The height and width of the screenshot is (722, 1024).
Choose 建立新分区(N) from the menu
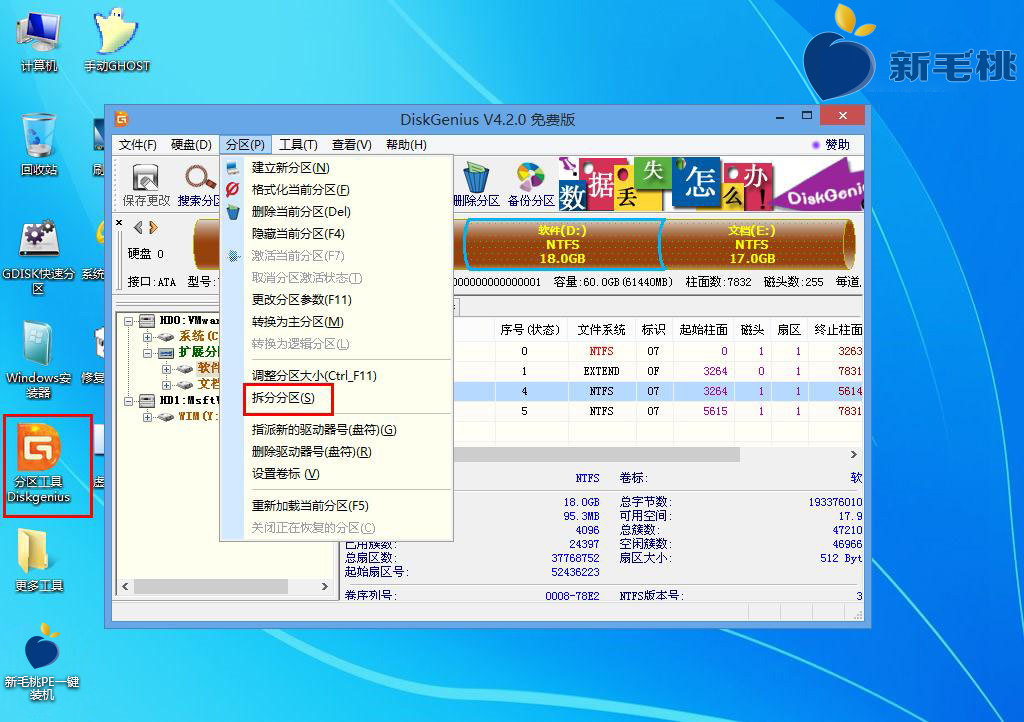coord(336,168)
